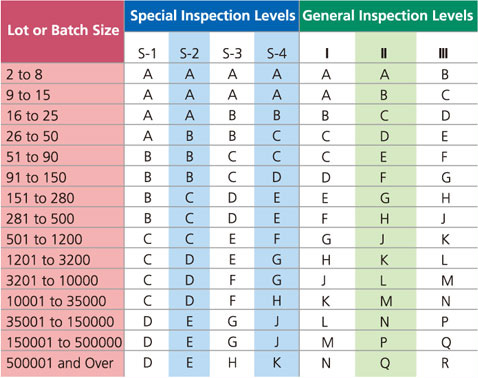Click letter H in the S-3 column
Screen dimensions: 478x378
(232, 363)
